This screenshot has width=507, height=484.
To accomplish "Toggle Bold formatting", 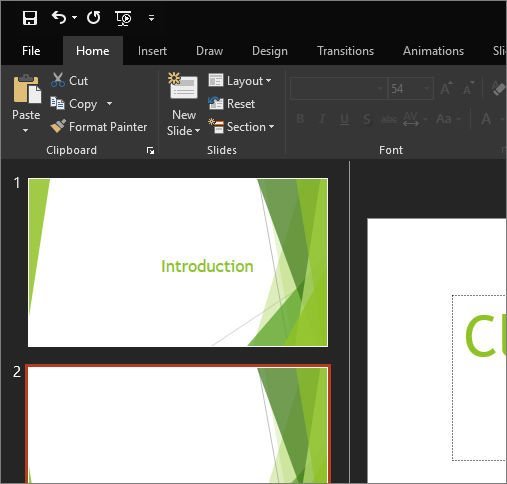I will (x=300, y=119).
